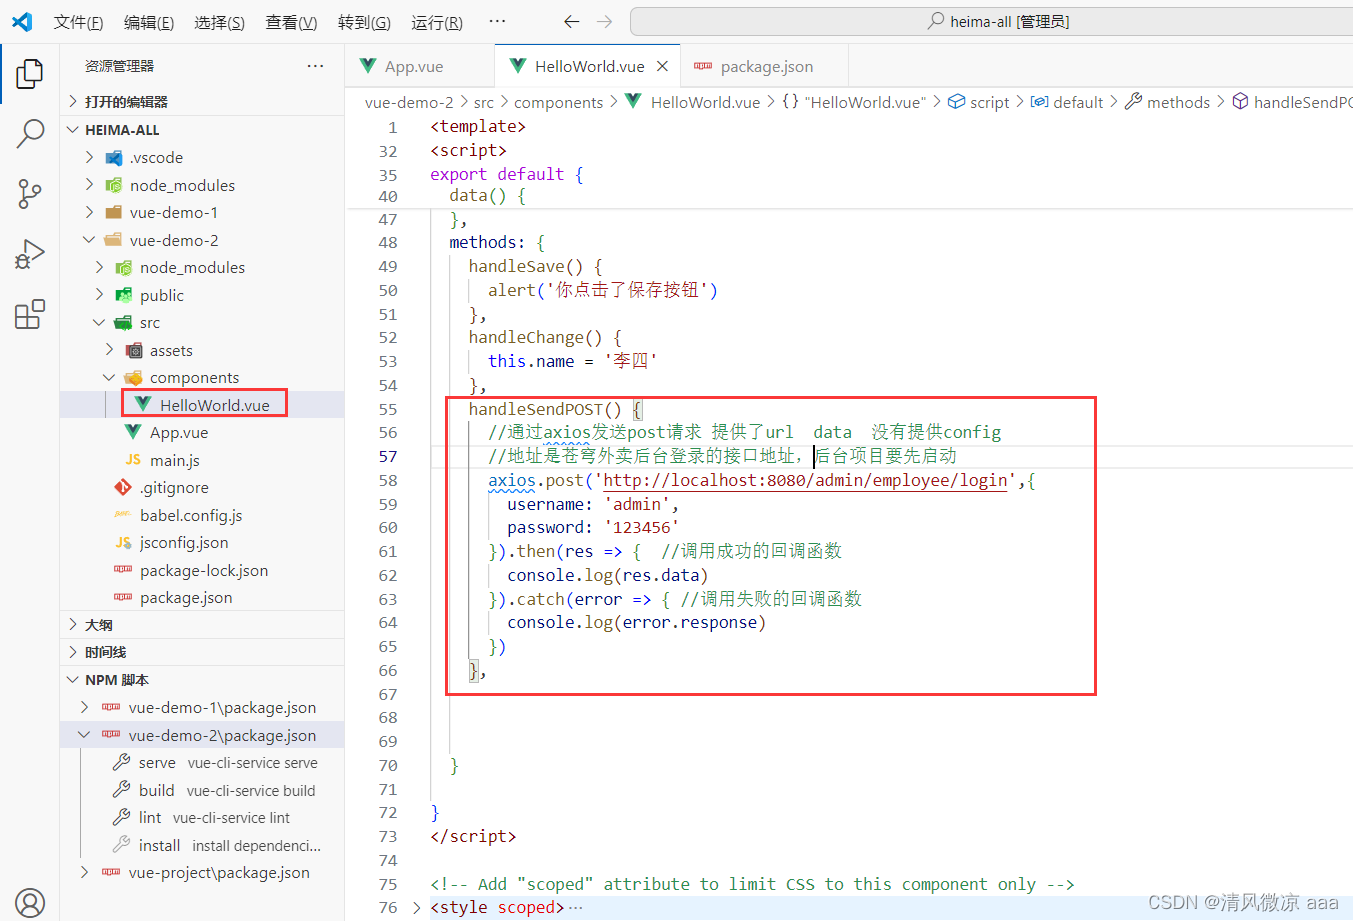The height and width of the screenshot is (921, 1353).
Task: Click line number 57 in the gutter
Action: [x=388, y=456]
